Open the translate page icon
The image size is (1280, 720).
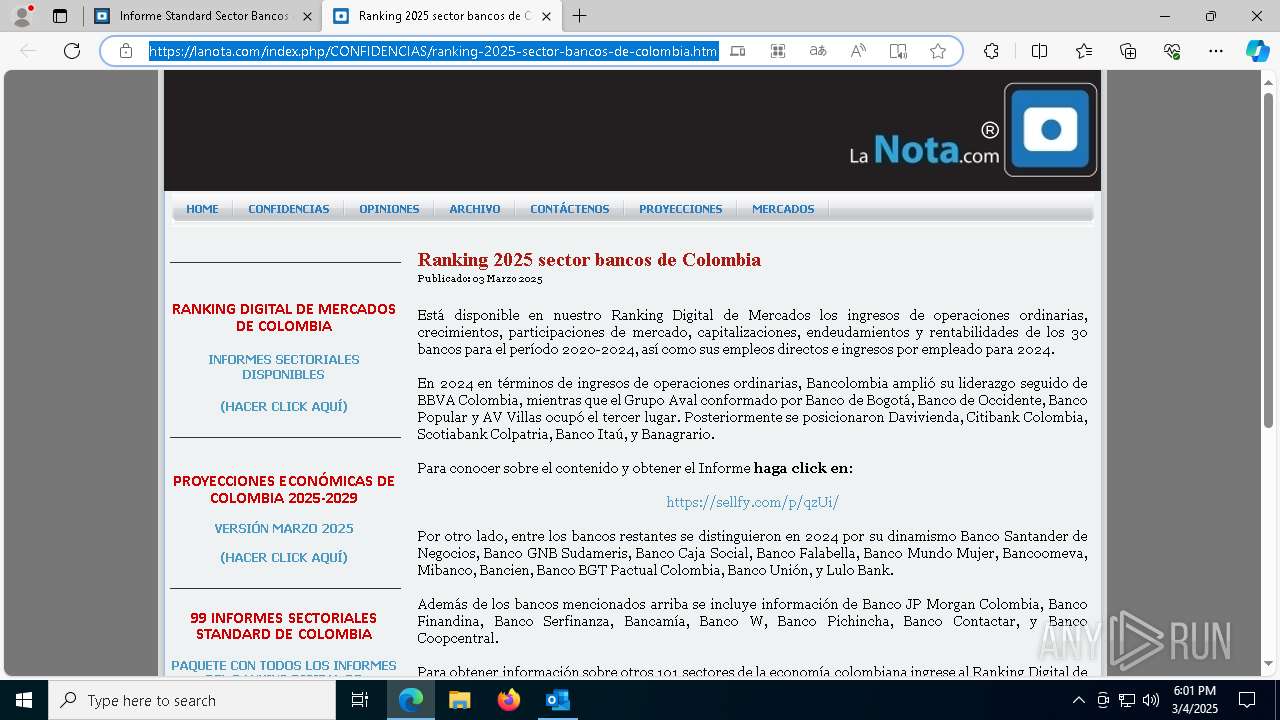coord(818,51)
